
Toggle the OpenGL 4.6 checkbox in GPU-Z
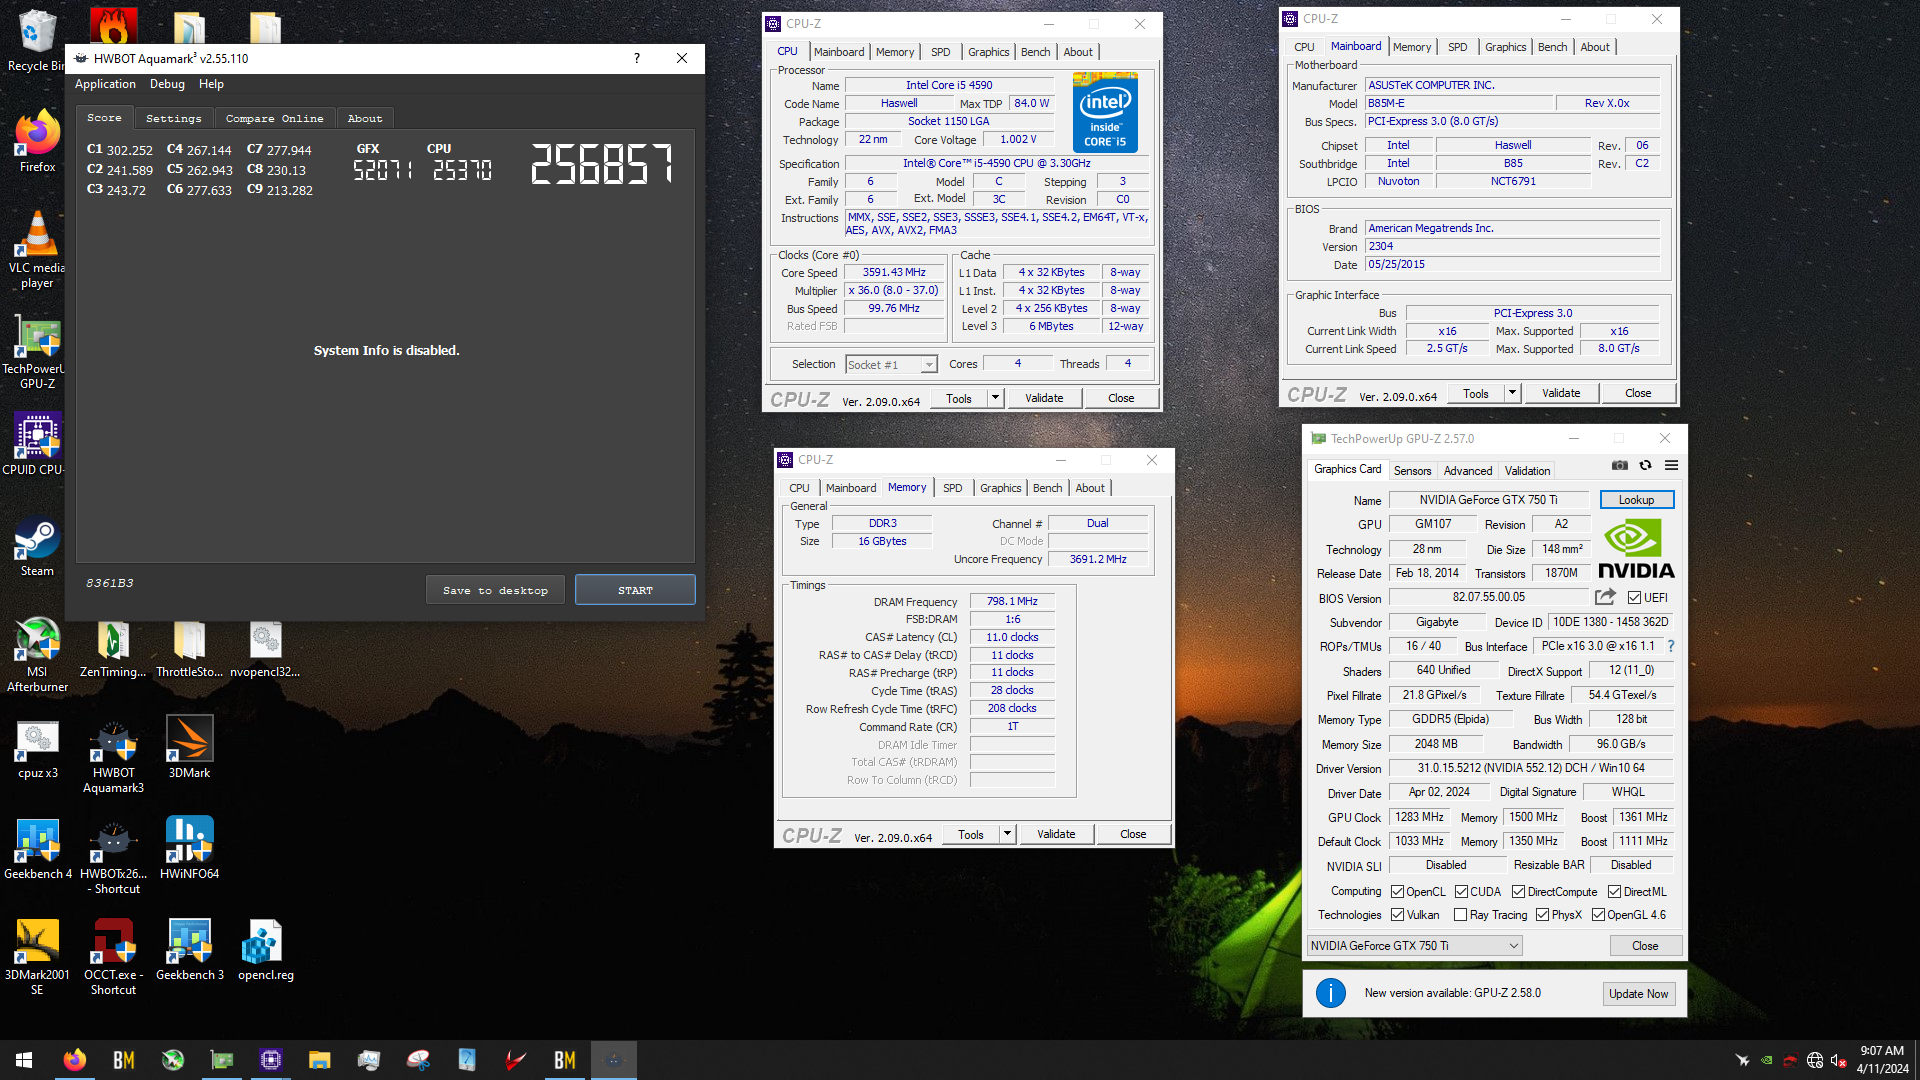tap(1598, 914)
